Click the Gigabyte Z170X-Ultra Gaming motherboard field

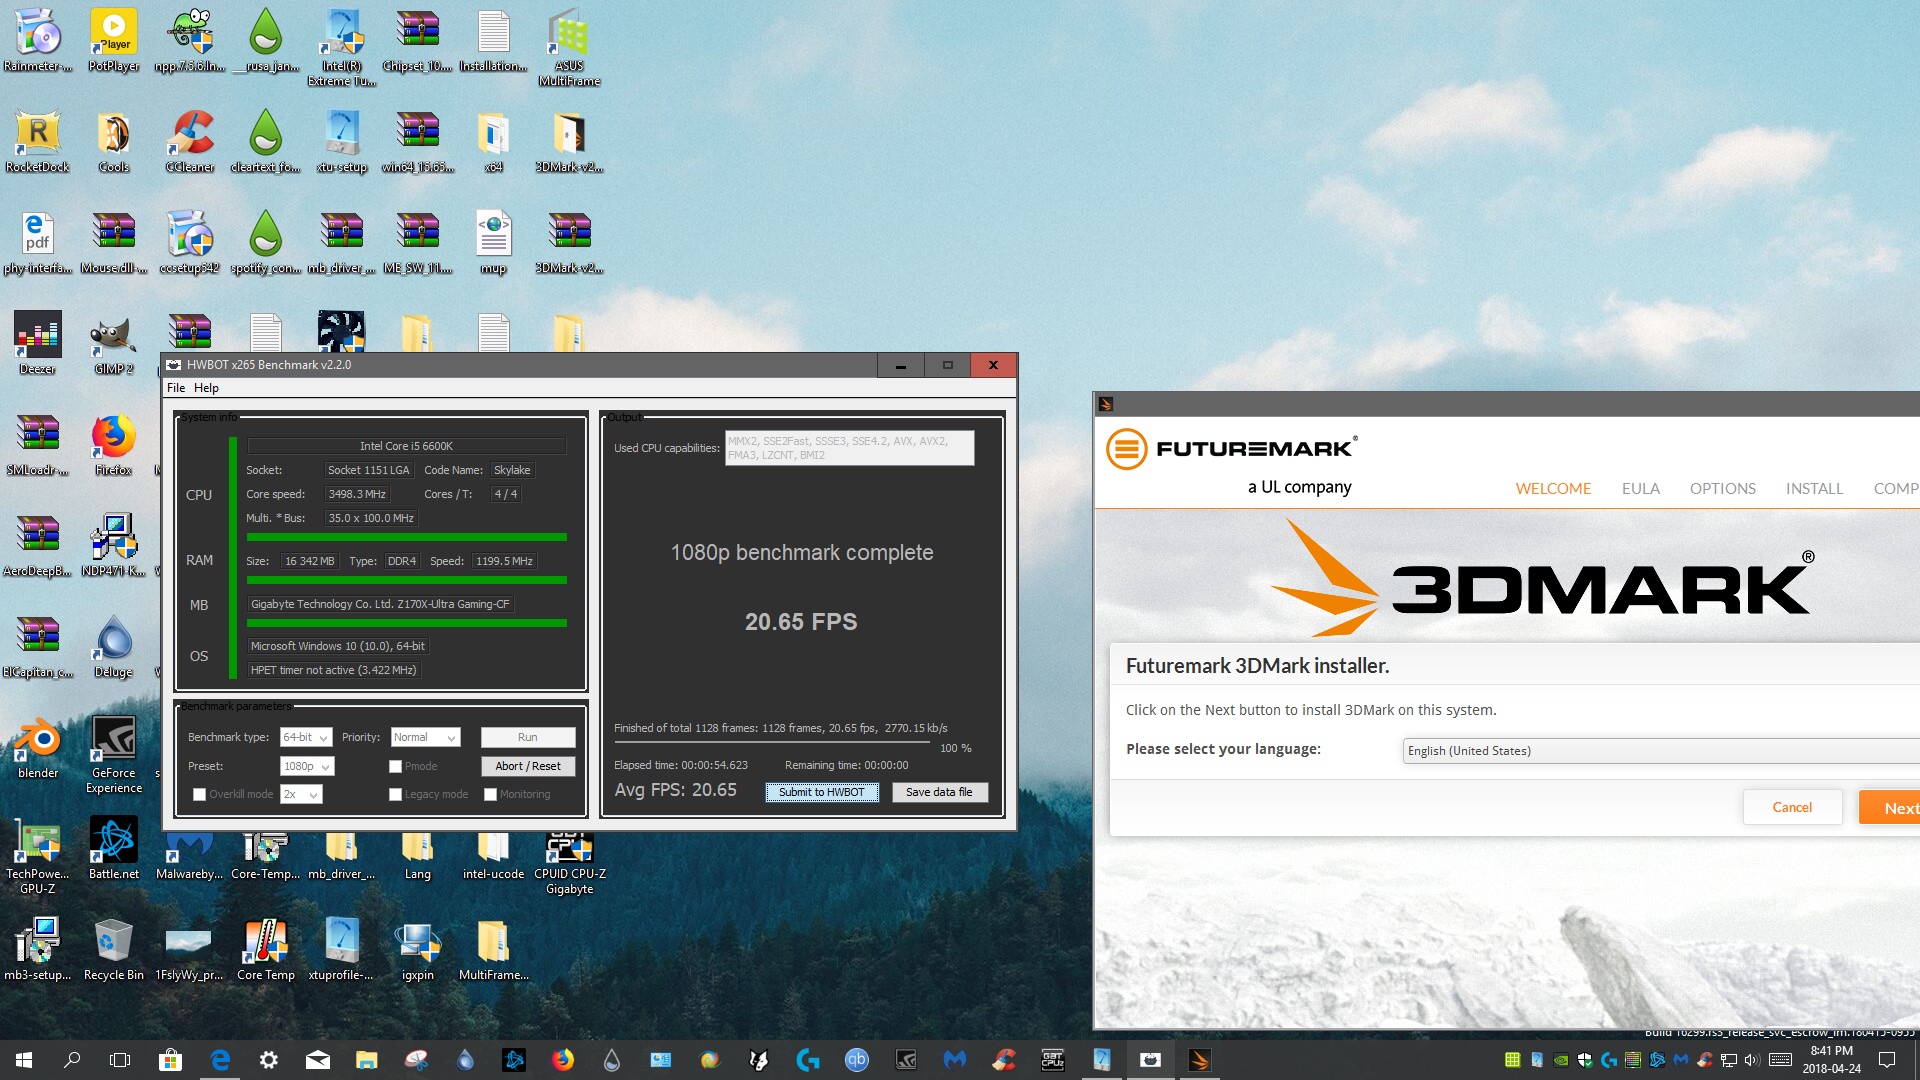click(380, 605)
